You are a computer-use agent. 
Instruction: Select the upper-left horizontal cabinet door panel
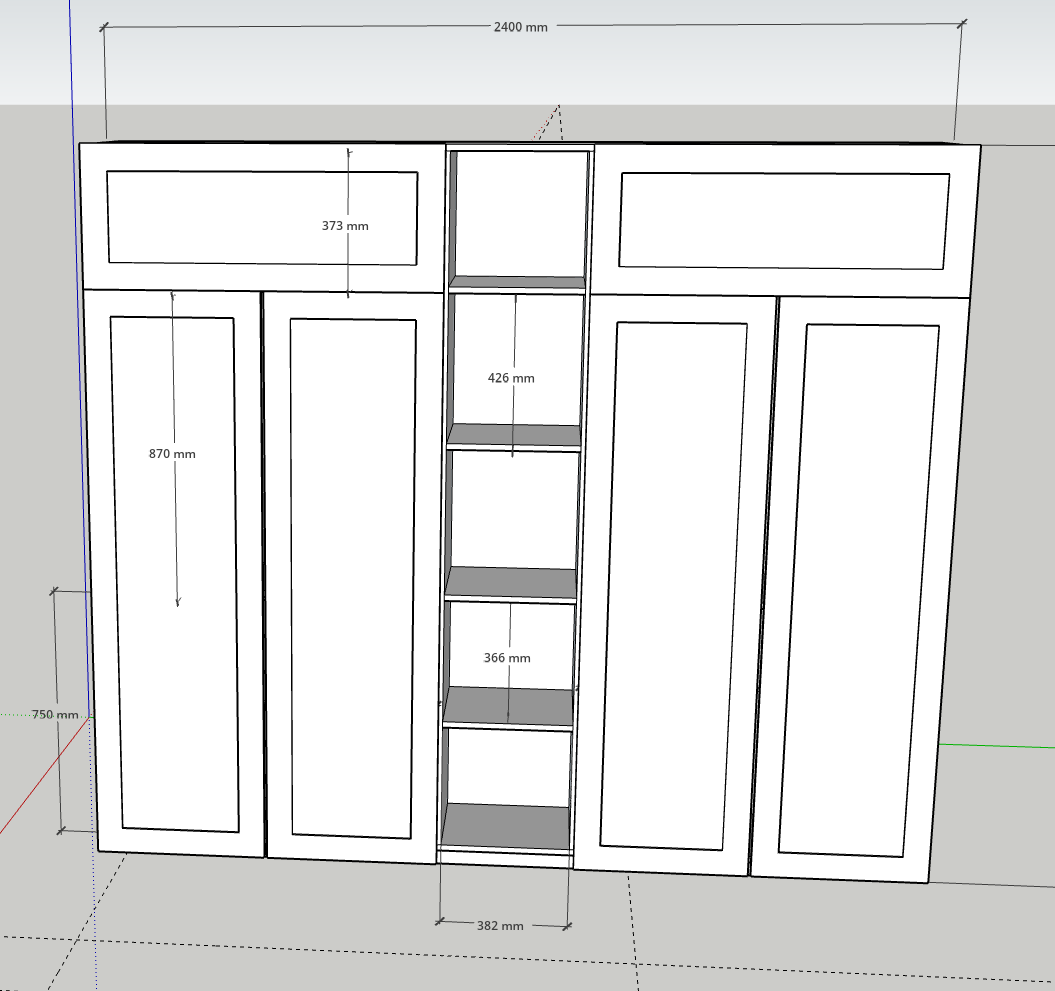pos(262,217)
